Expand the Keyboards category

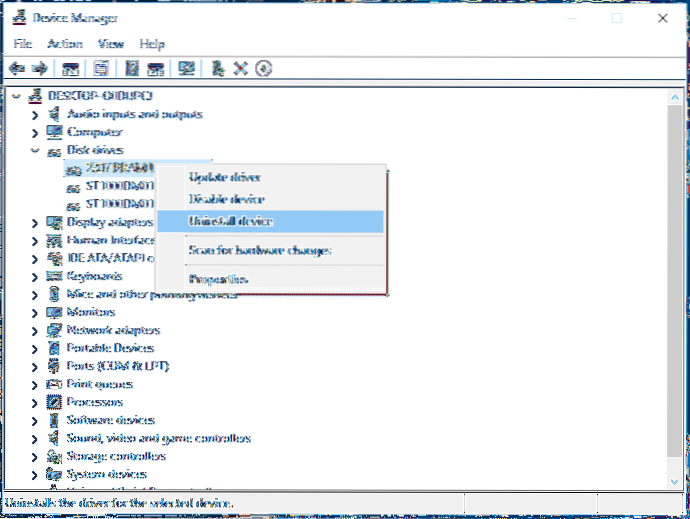35,277
